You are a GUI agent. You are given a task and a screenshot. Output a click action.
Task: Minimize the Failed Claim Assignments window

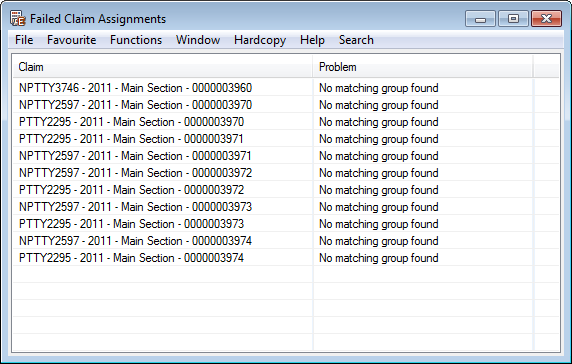480,19
